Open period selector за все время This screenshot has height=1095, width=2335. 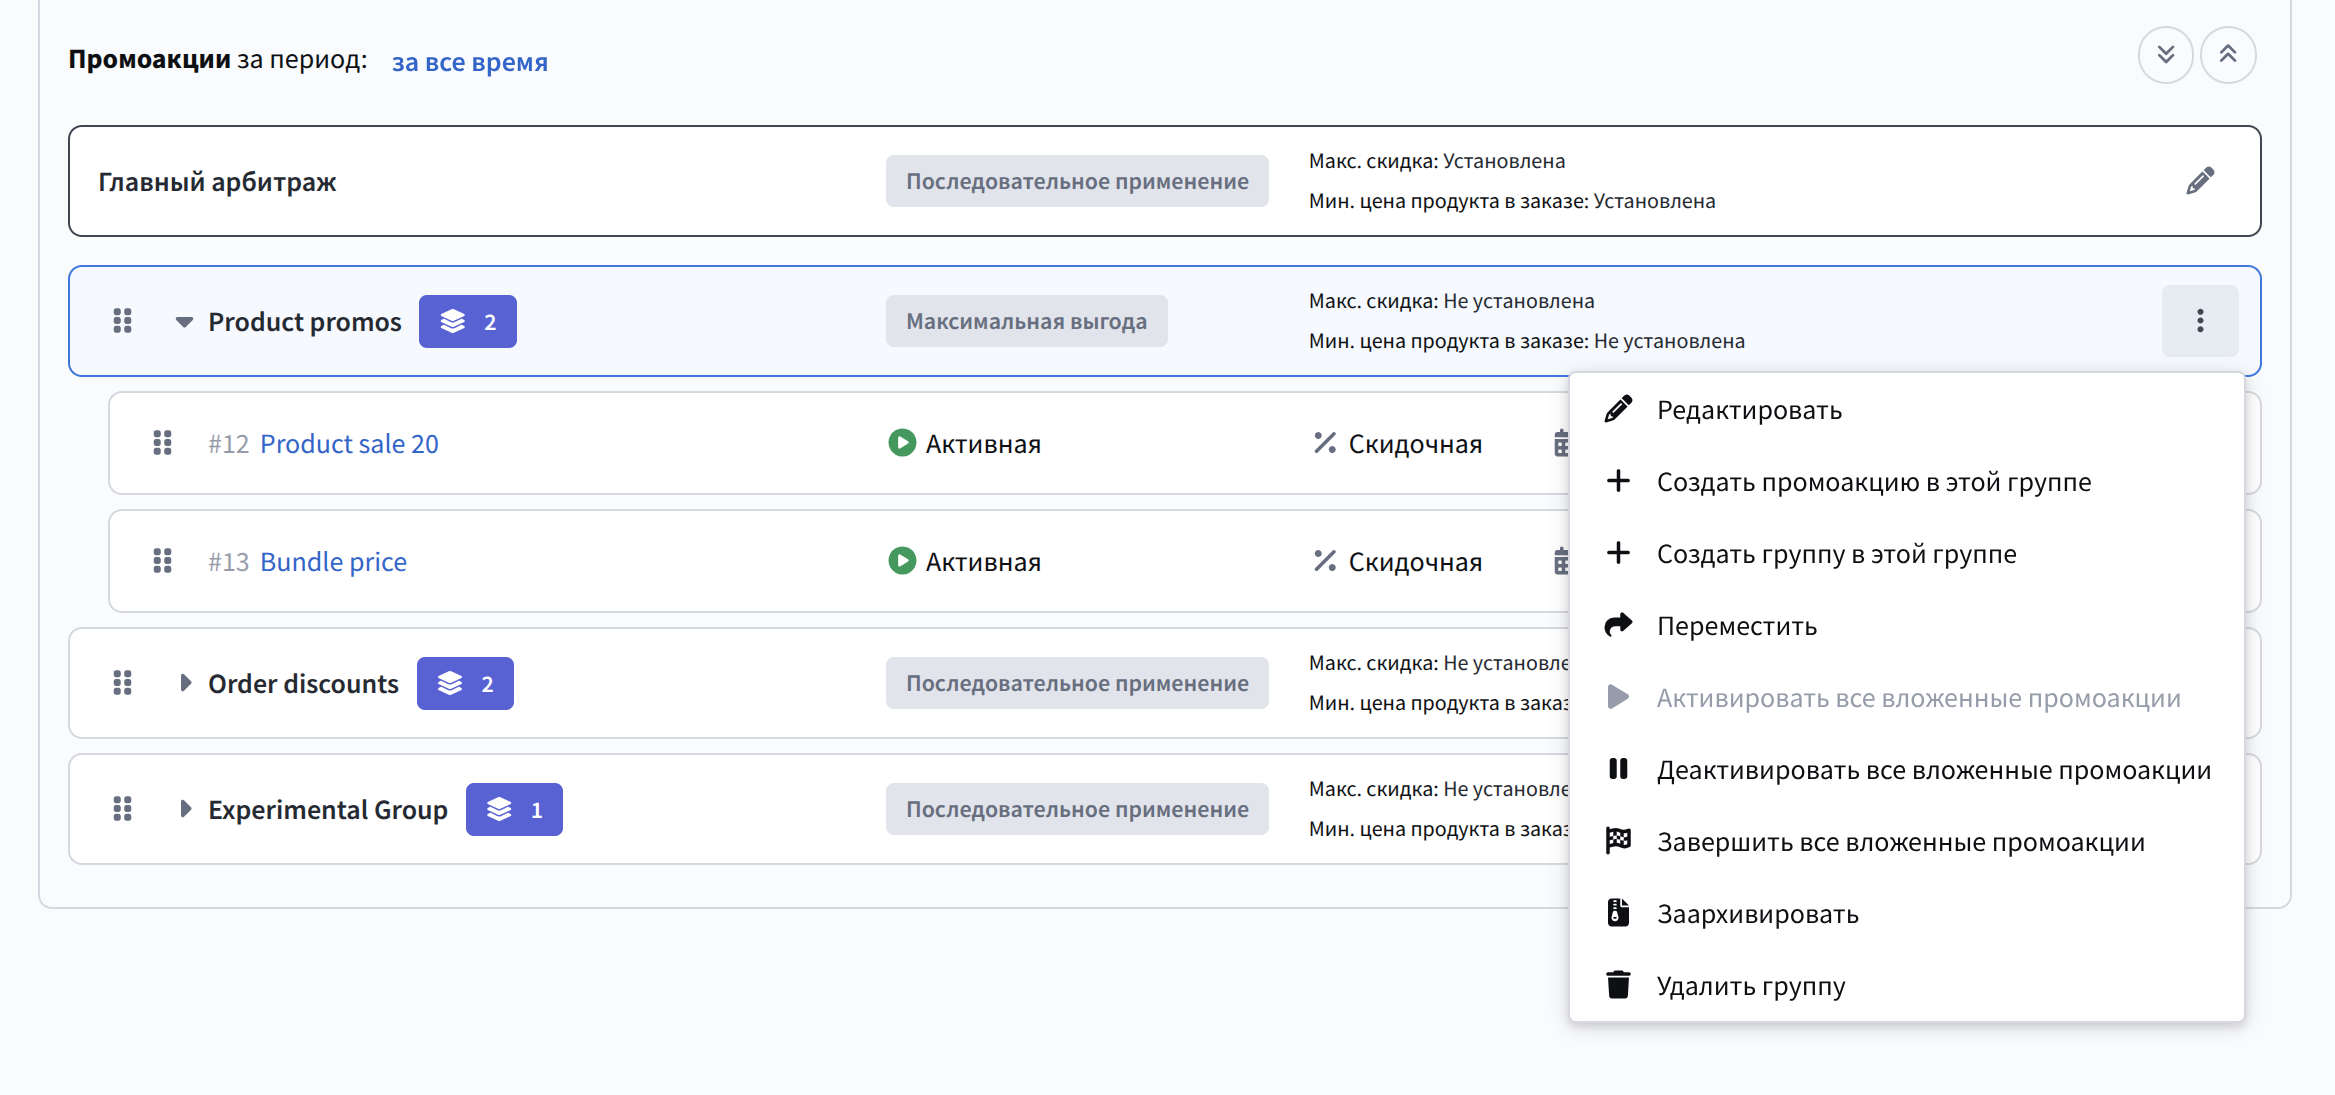pos(469,62)
